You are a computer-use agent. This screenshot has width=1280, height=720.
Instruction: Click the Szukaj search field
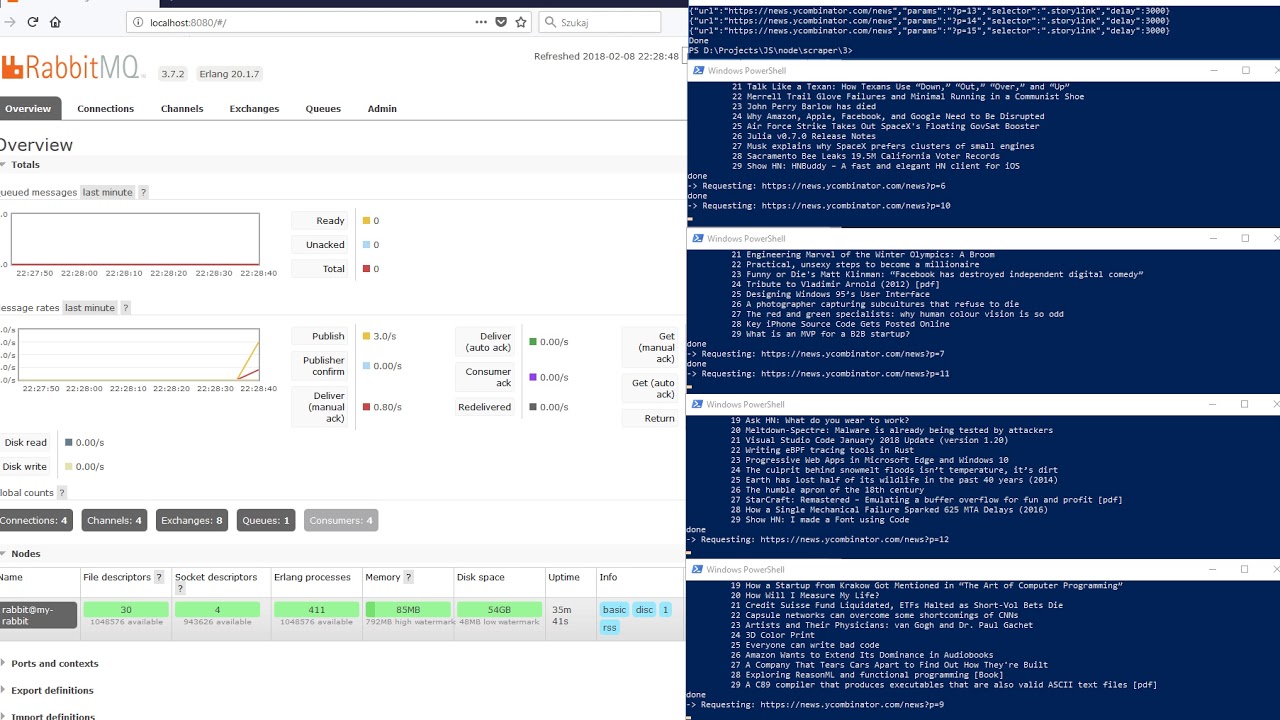600,22
